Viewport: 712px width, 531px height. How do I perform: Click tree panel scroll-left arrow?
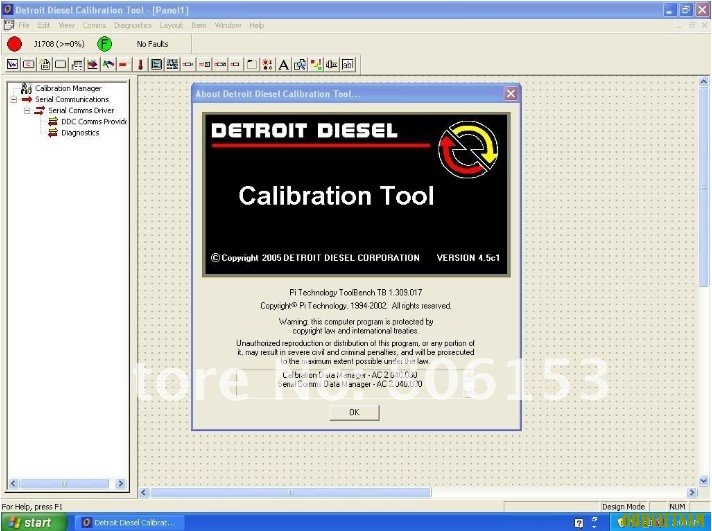[x=13, y=483]
